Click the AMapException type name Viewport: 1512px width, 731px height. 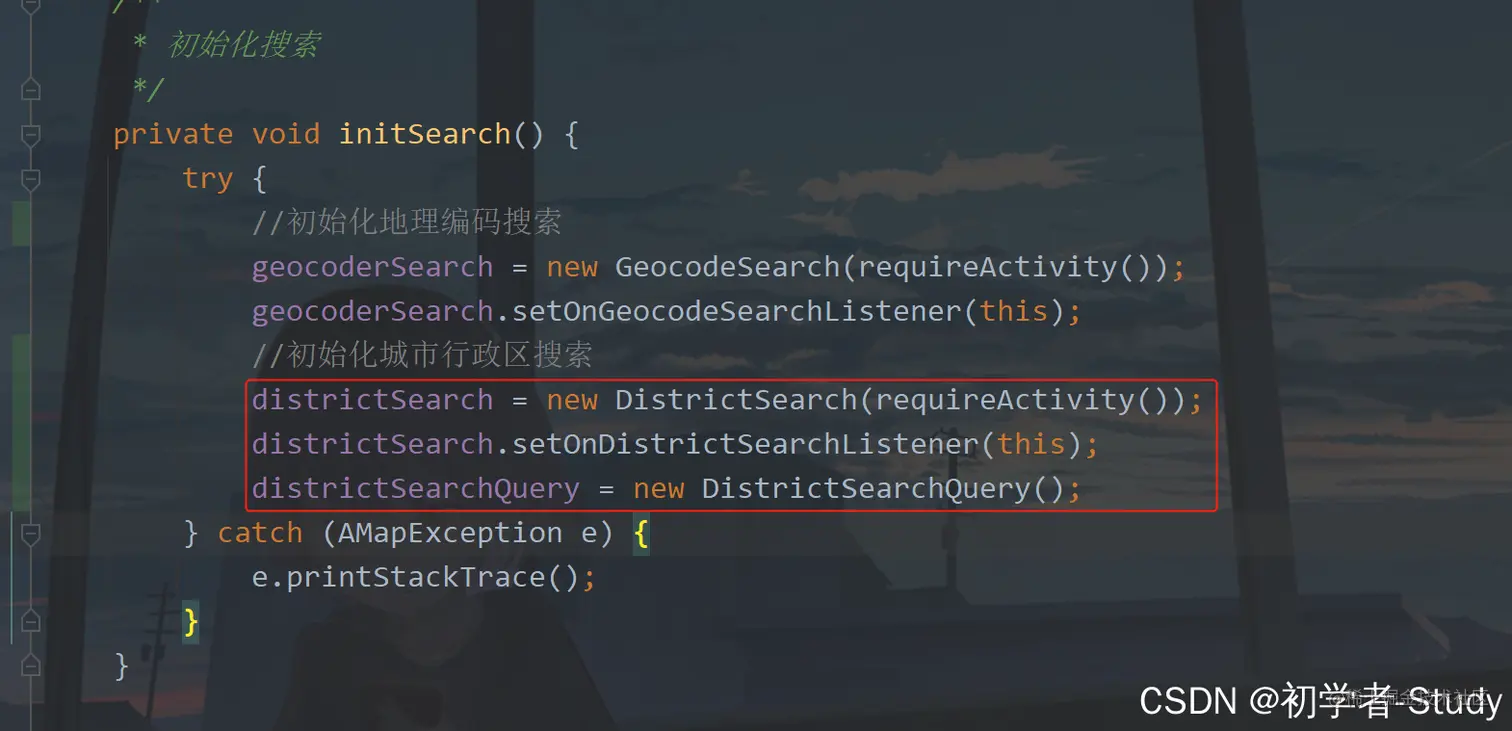tap(450, 533)
